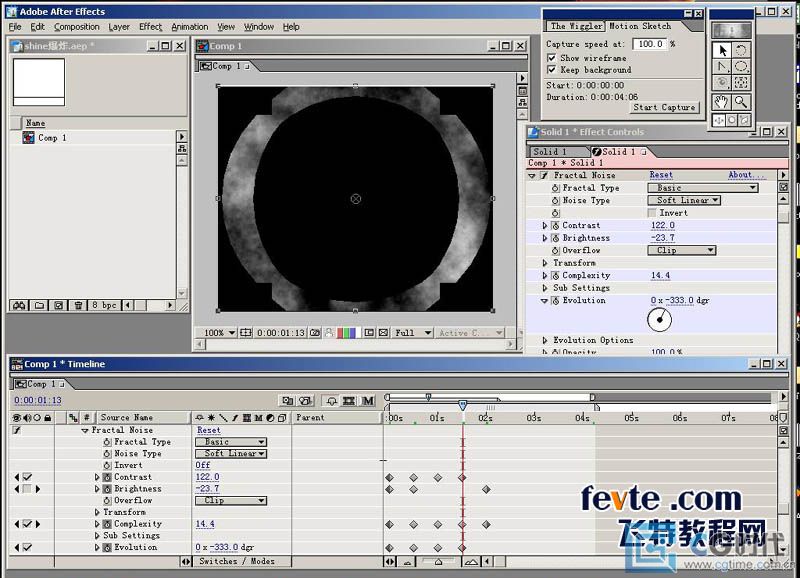Toggle the shy layers button in Timeline
800x578 pixels.
pyautogui.click(x=331, y=401)
